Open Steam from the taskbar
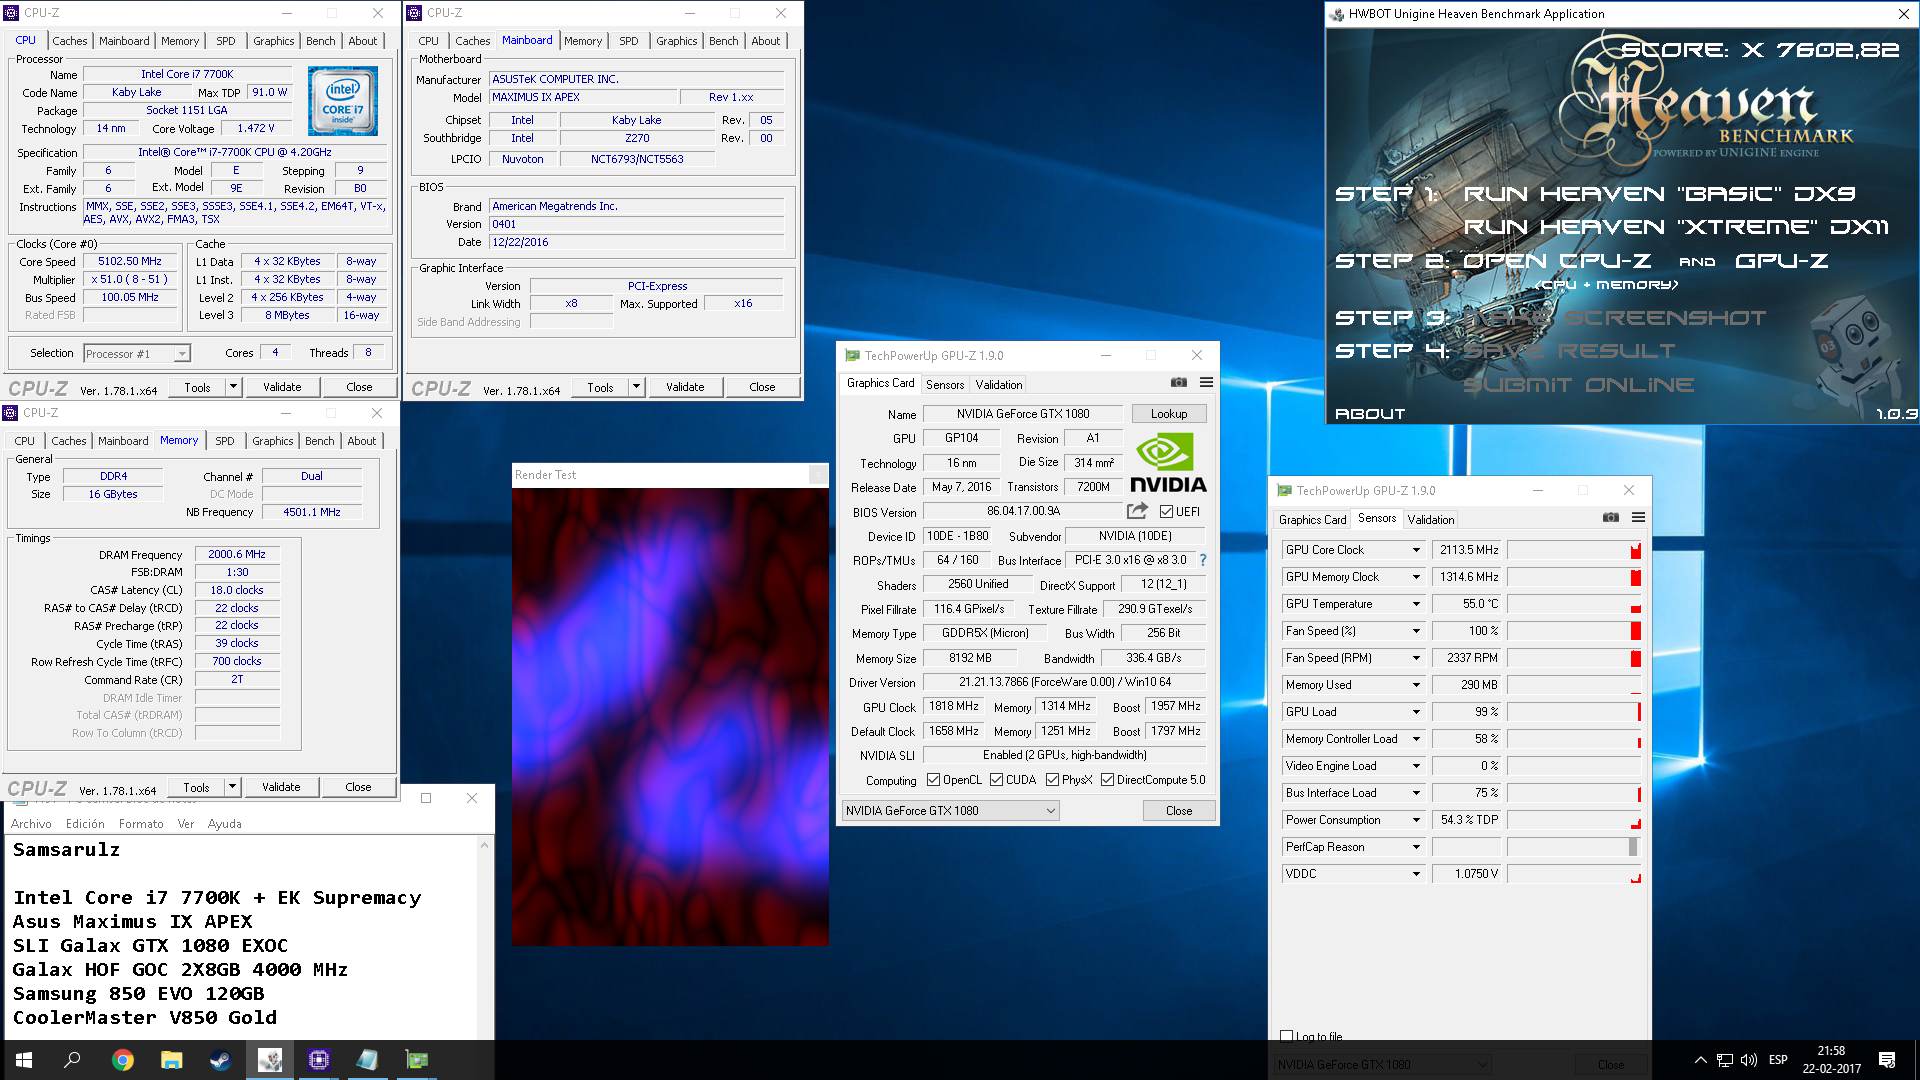Viewport: 1920px width, 1080px height. coord(220,1060)
